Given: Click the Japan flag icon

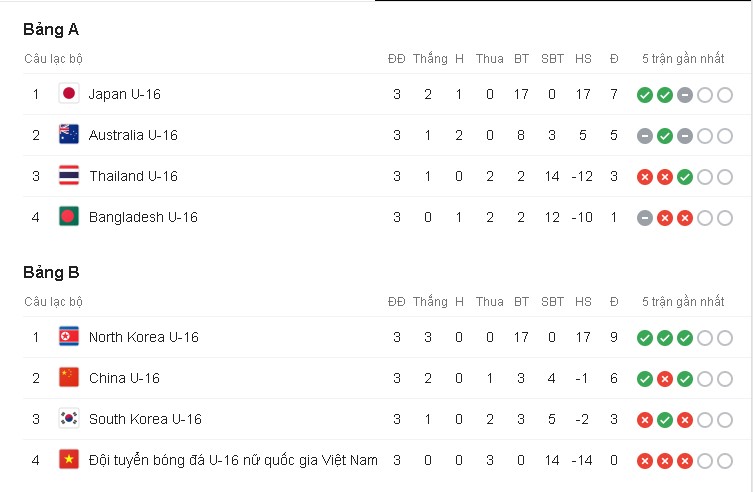Looking at the screenshot, I should pyautogui.click(x=69, y=94).
